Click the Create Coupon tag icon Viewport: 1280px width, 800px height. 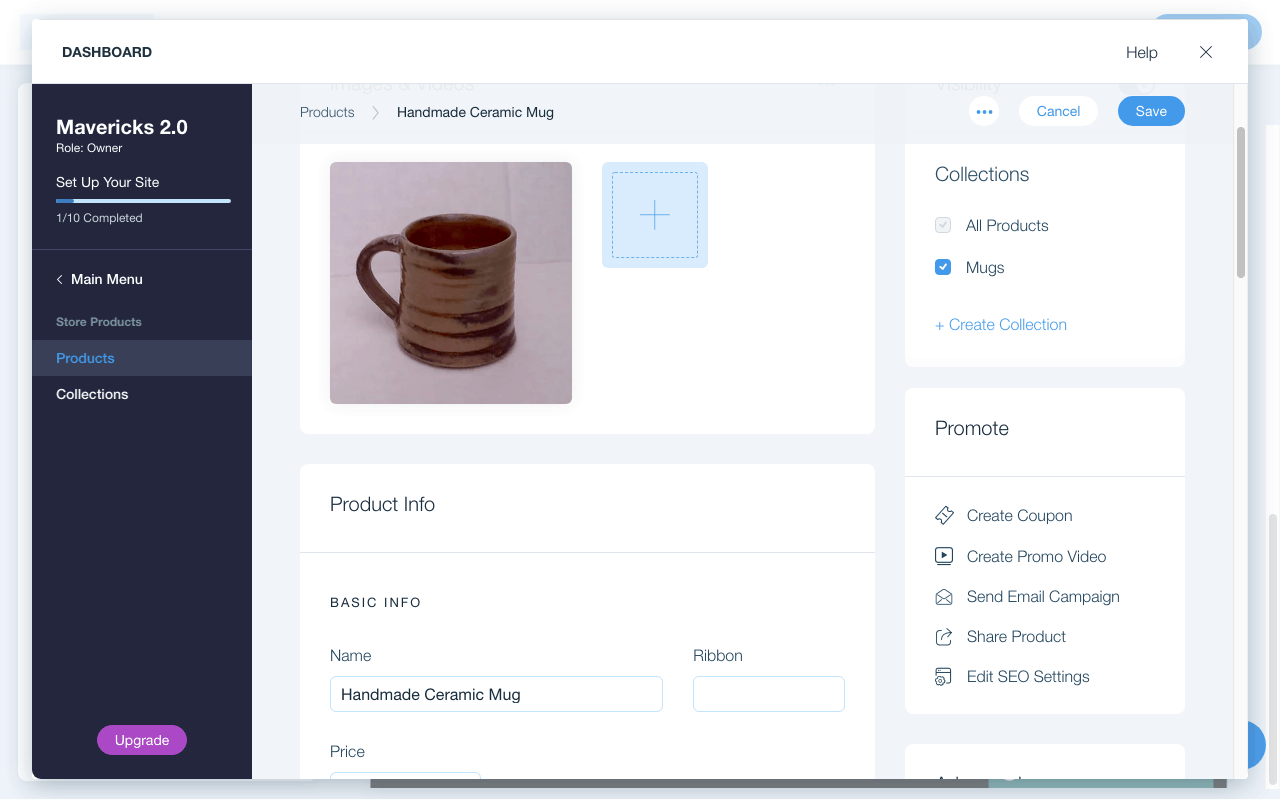(x=944, y=516)
